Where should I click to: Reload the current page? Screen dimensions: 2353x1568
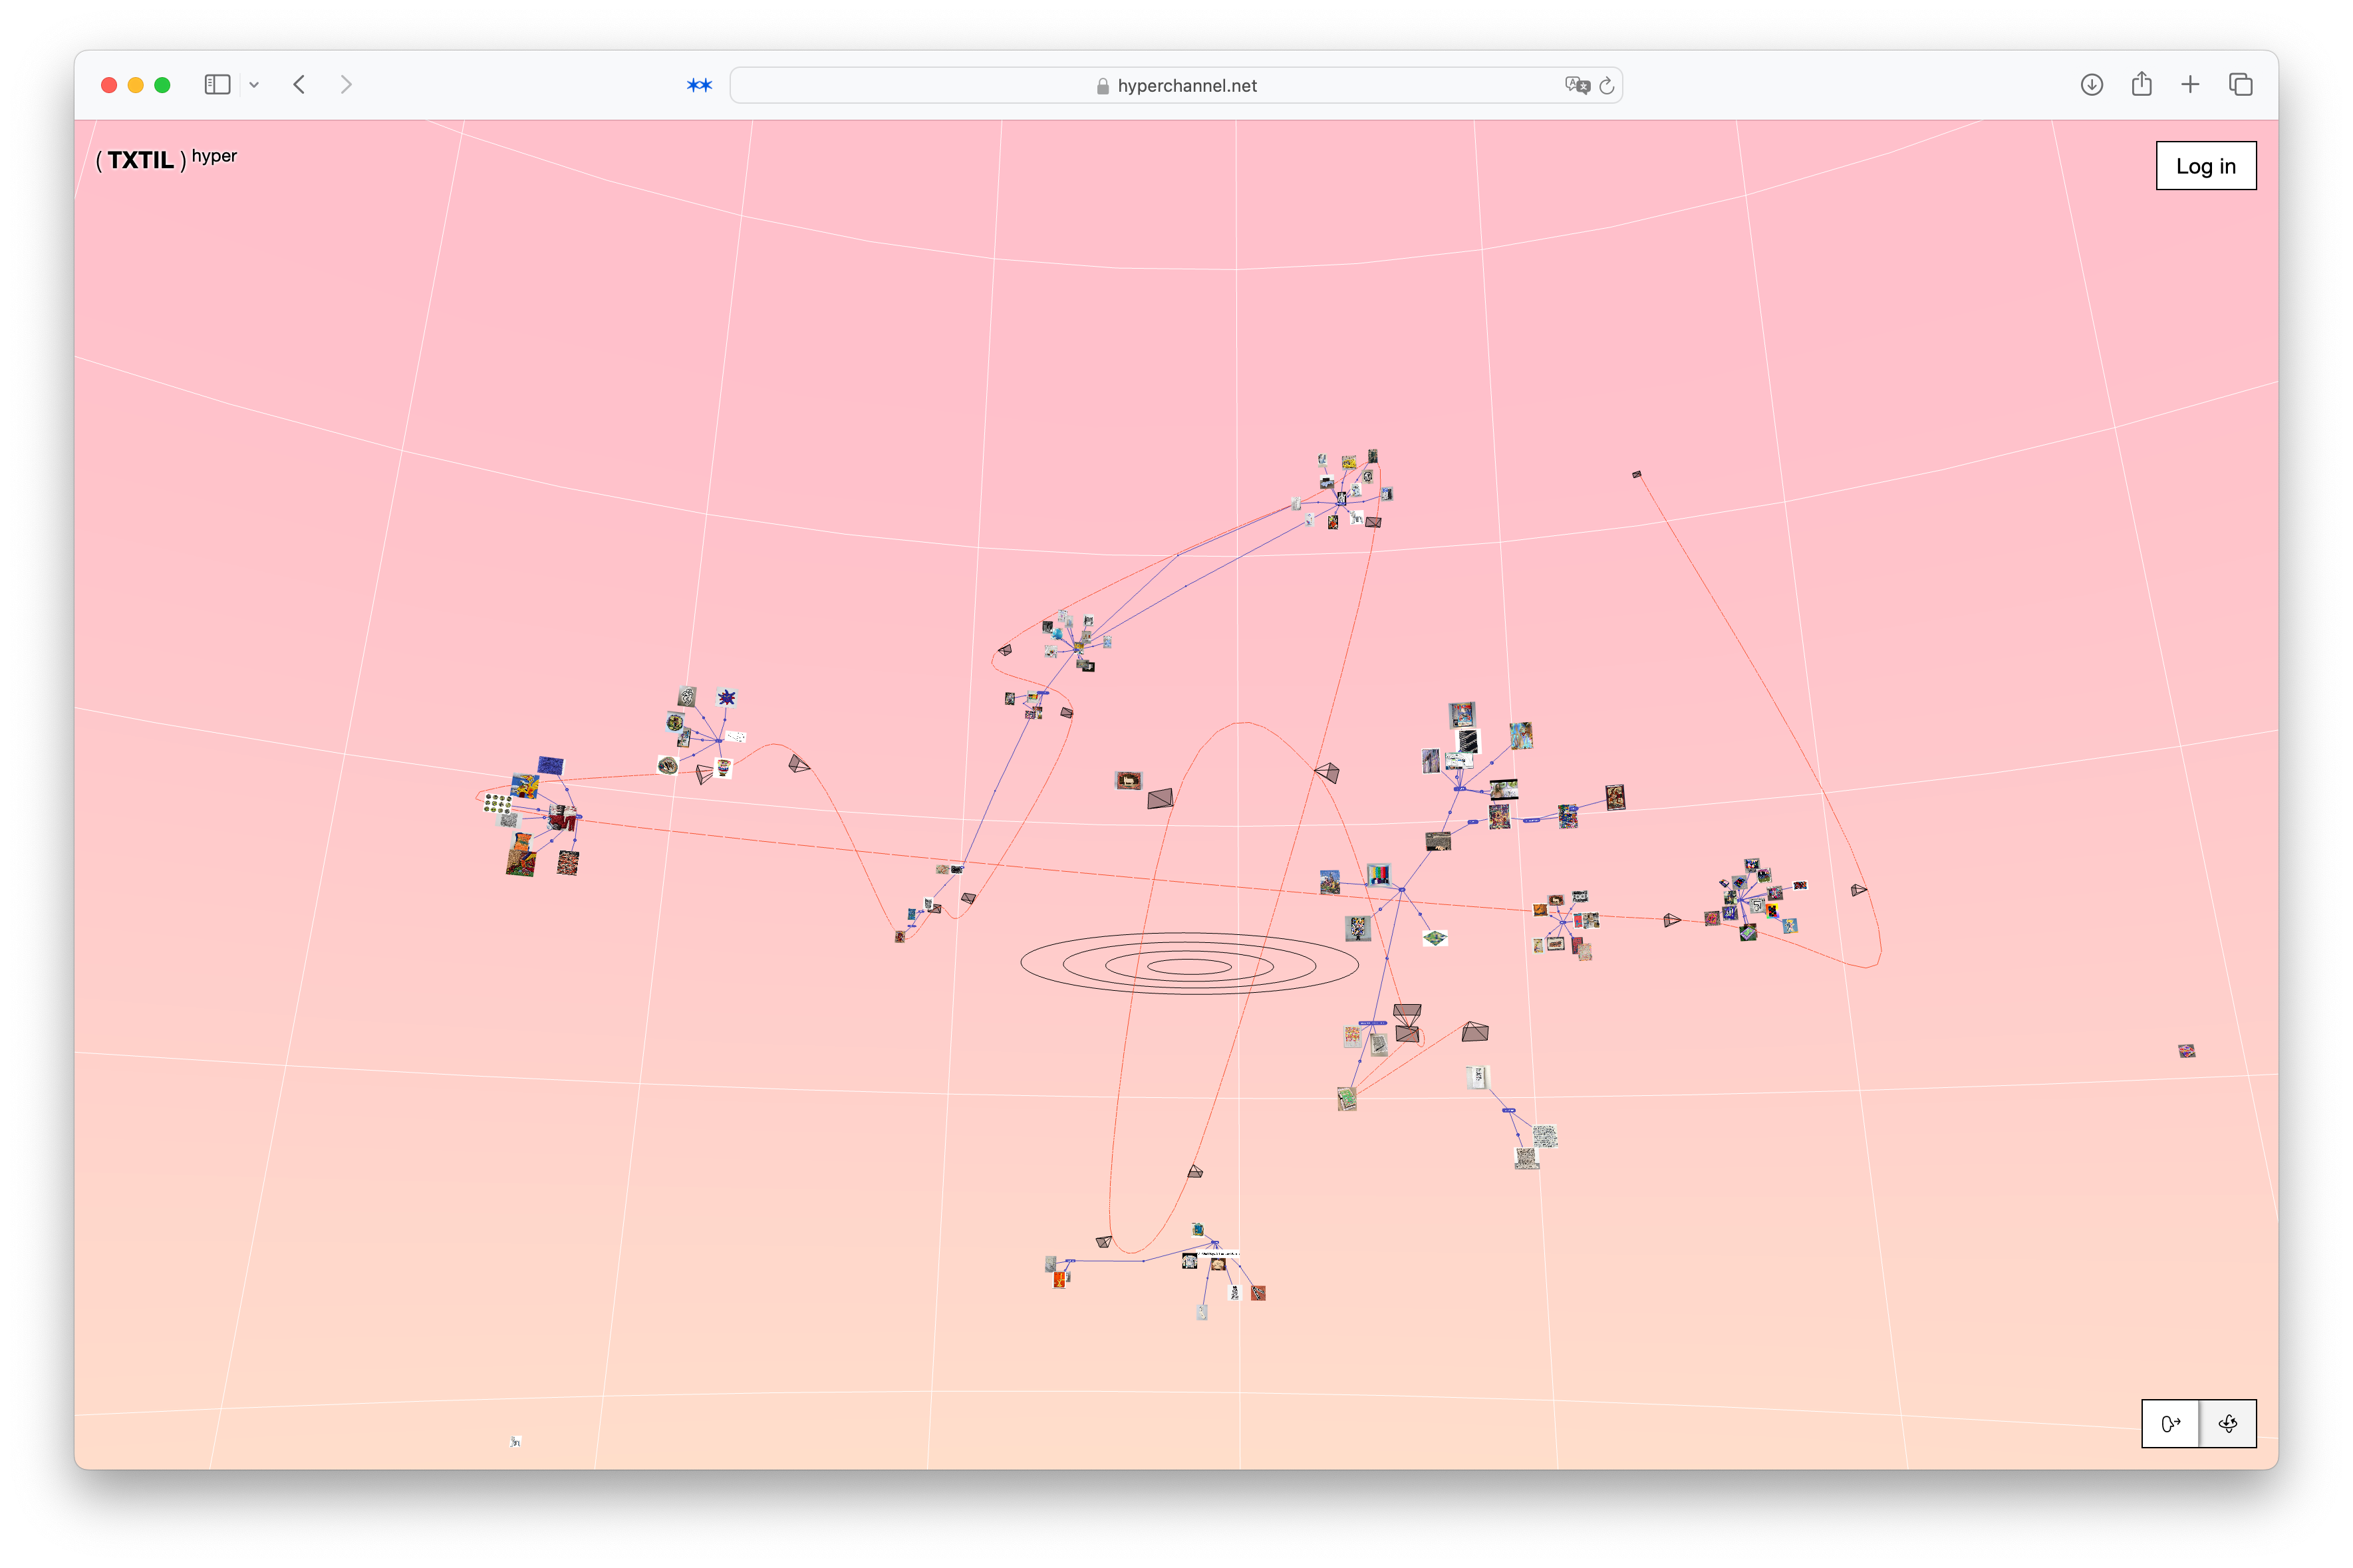click(1606, 85)
